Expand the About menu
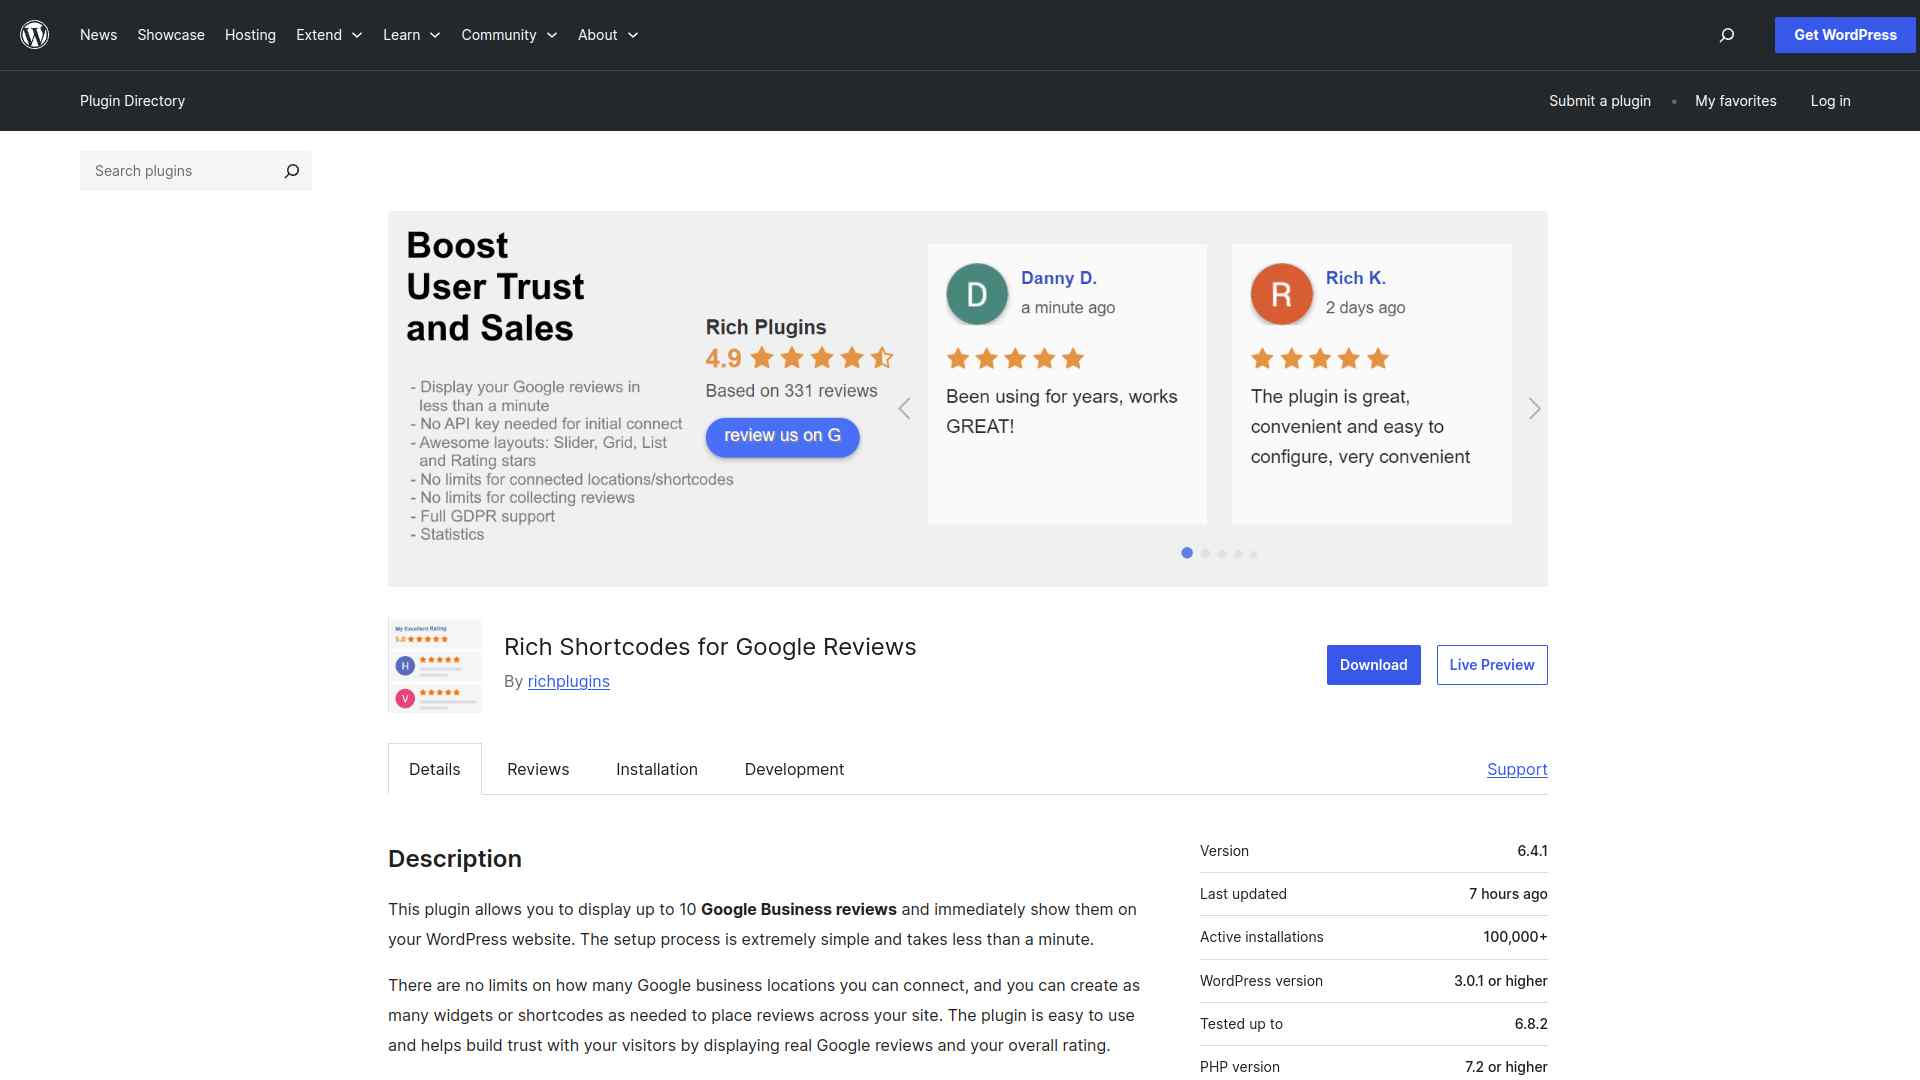Image resolution: width=1920 pixels, height=1080 pixels. (608, 35)
